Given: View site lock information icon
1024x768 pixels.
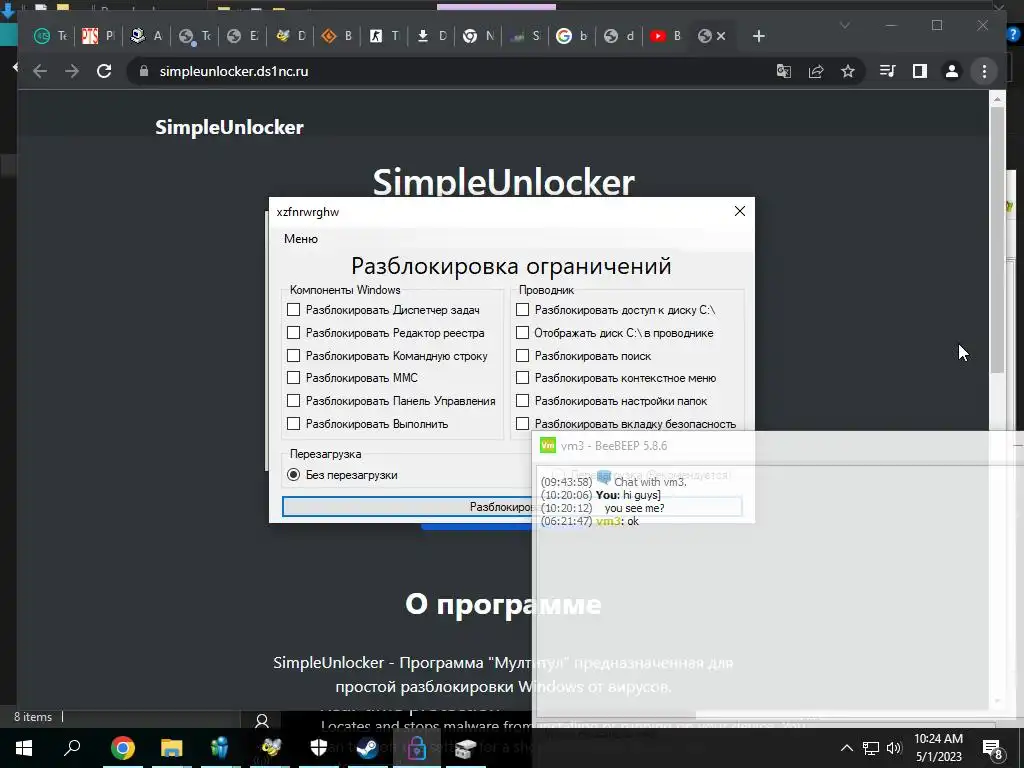Looking at the screenshot, I should click(143, 71).
